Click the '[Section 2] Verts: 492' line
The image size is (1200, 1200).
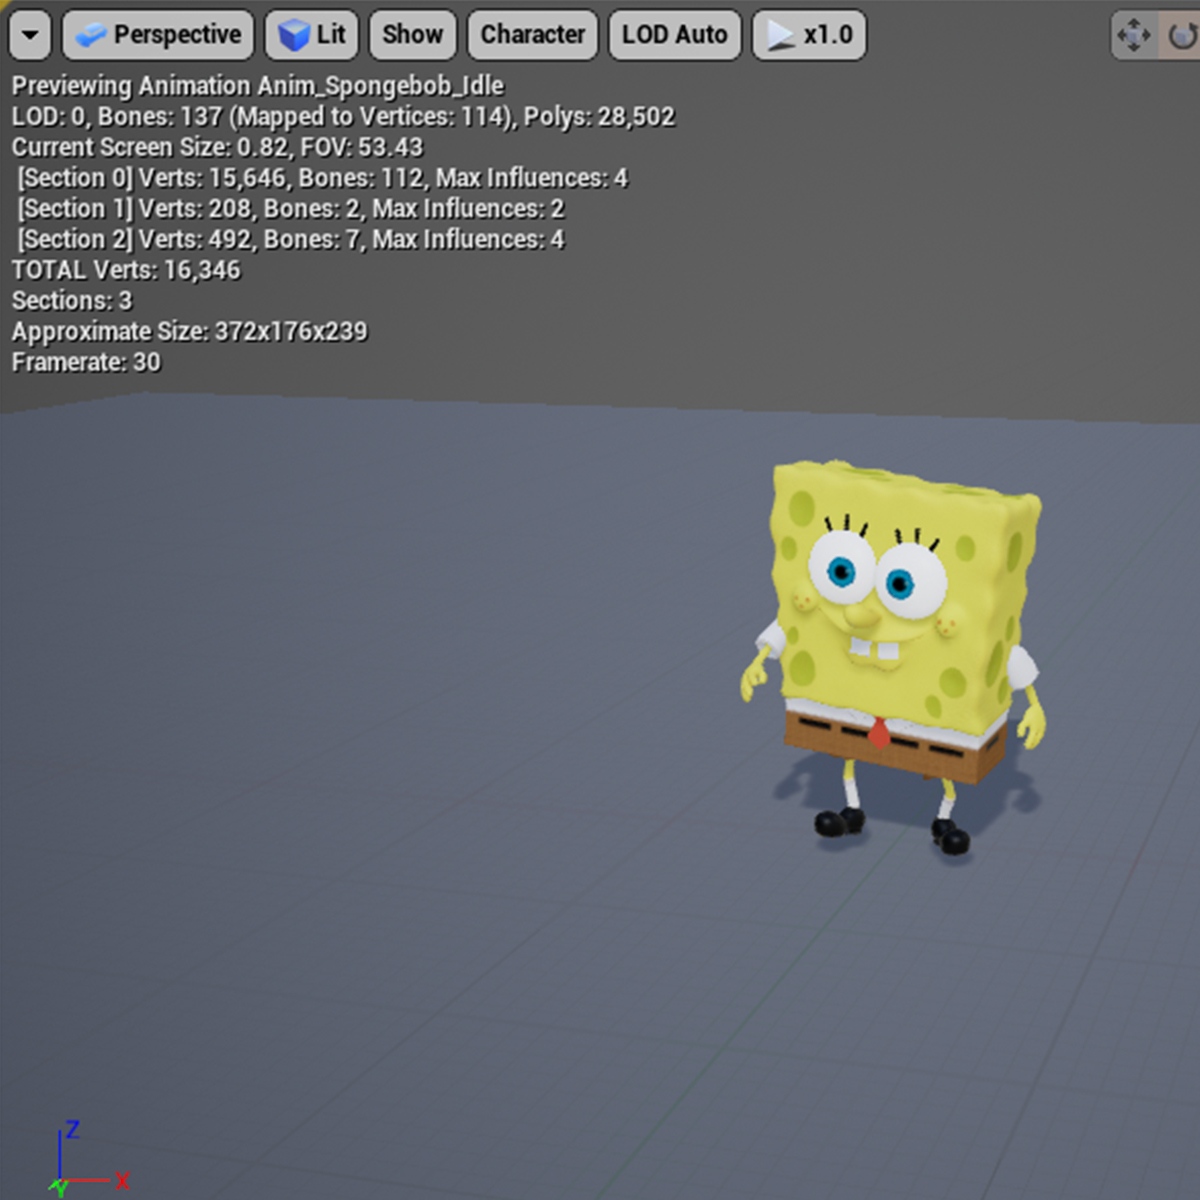[291, 240]
